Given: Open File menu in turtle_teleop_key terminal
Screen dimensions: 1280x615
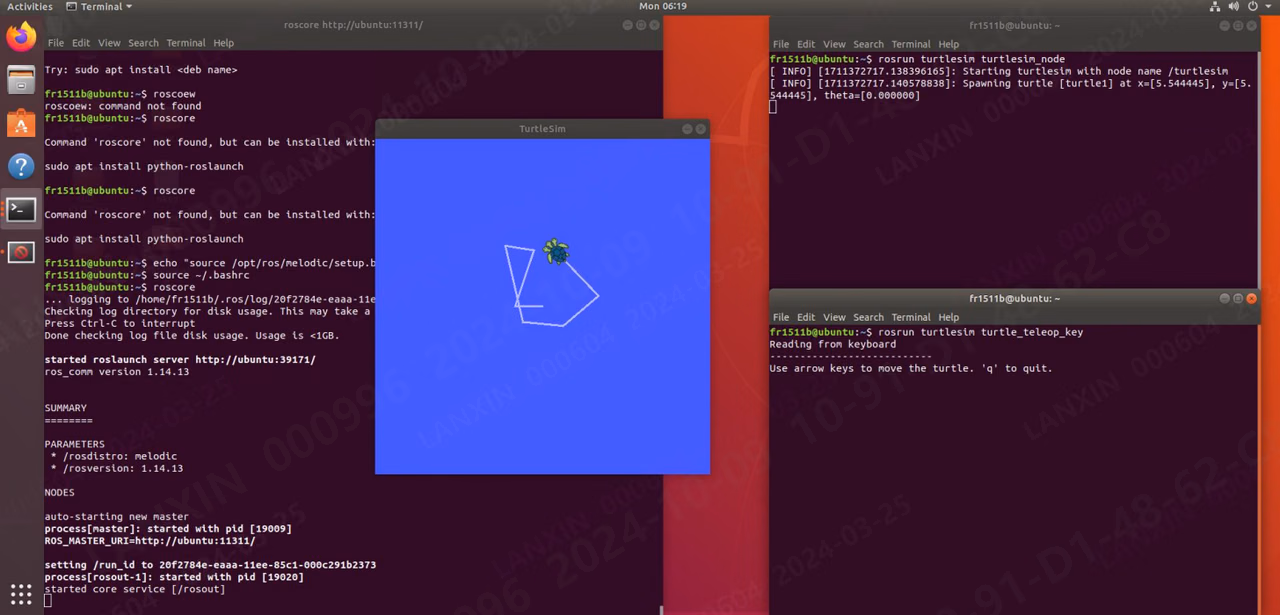Looking at the screenshot, I should [781, 317].
